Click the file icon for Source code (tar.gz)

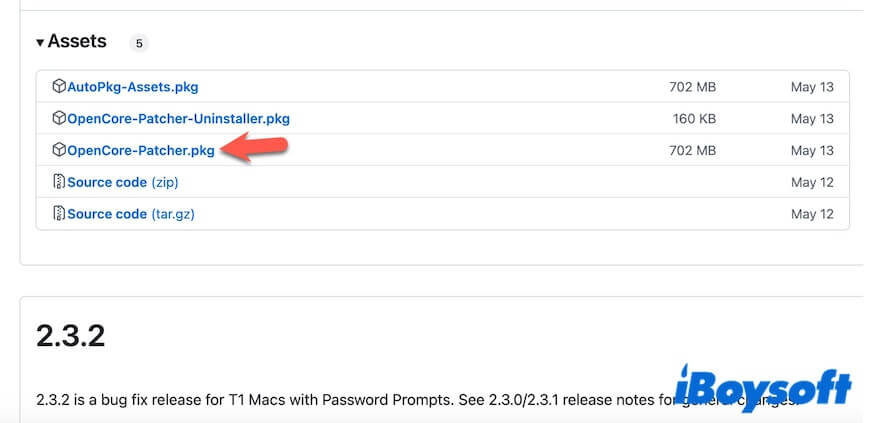coord(59,214)
